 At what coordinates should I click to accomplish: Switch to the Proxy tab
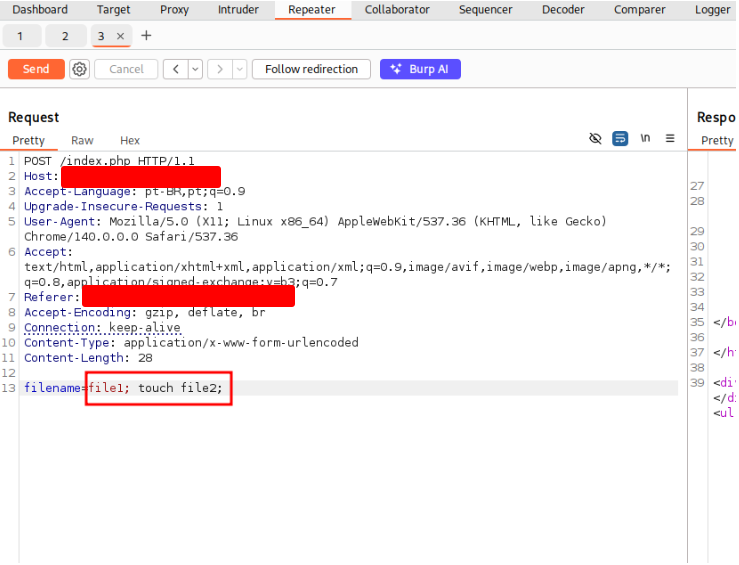click(174, 10)
